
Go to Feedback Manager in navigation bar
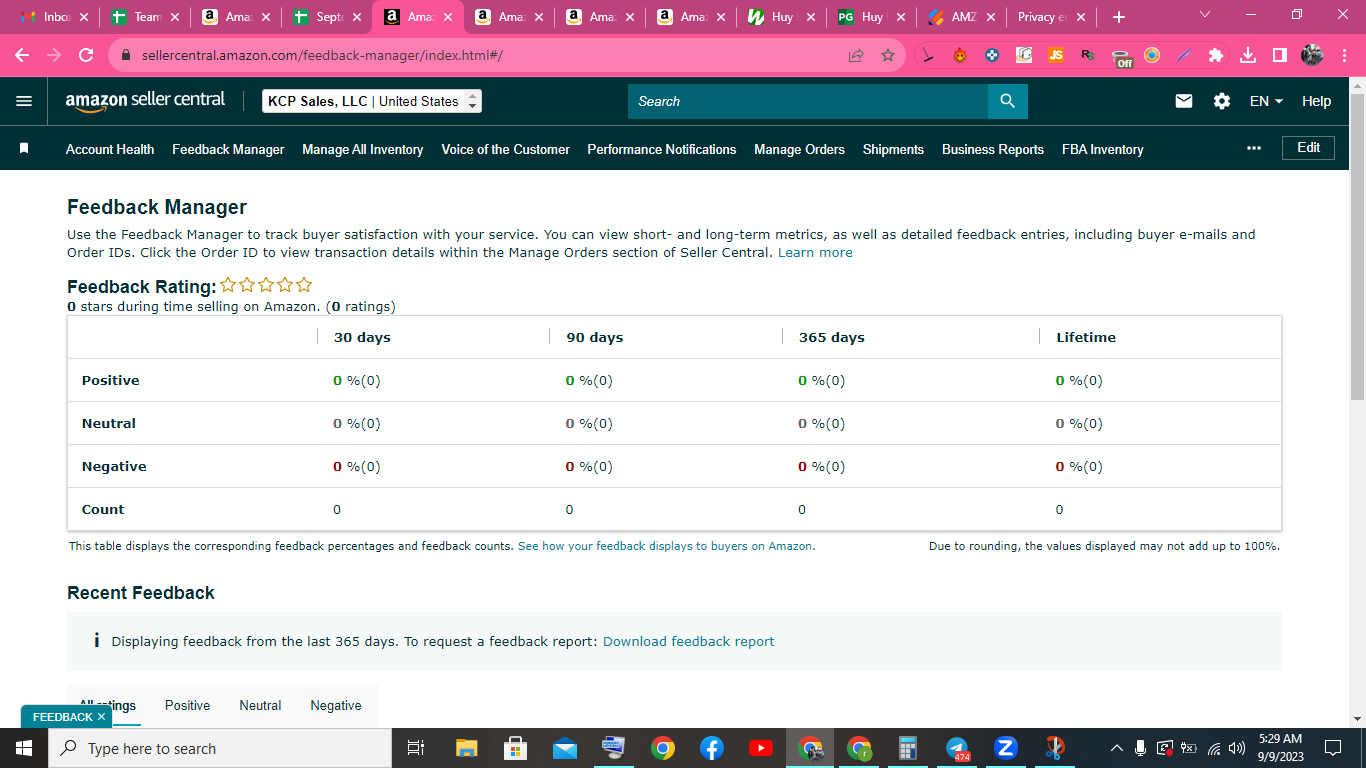tap(228, 149)
